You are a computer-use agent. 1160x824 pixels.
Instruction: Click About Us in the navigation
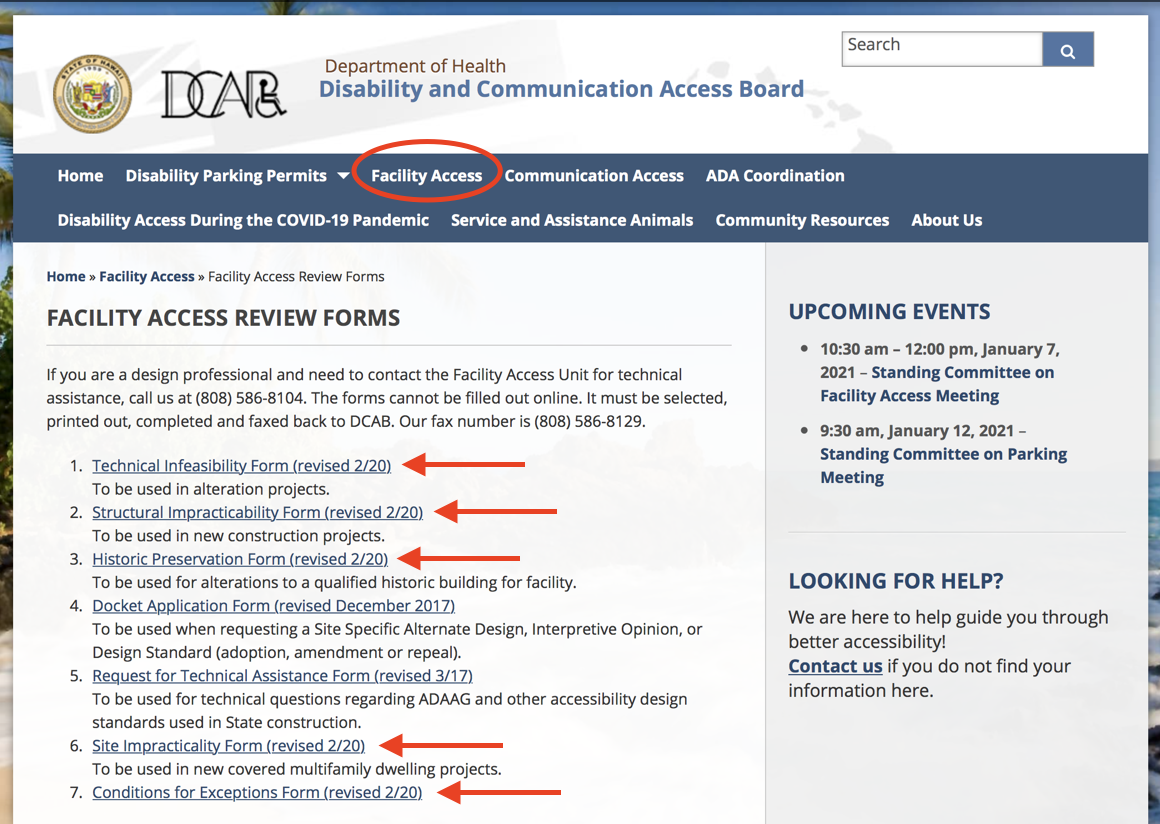pos(946,220)
